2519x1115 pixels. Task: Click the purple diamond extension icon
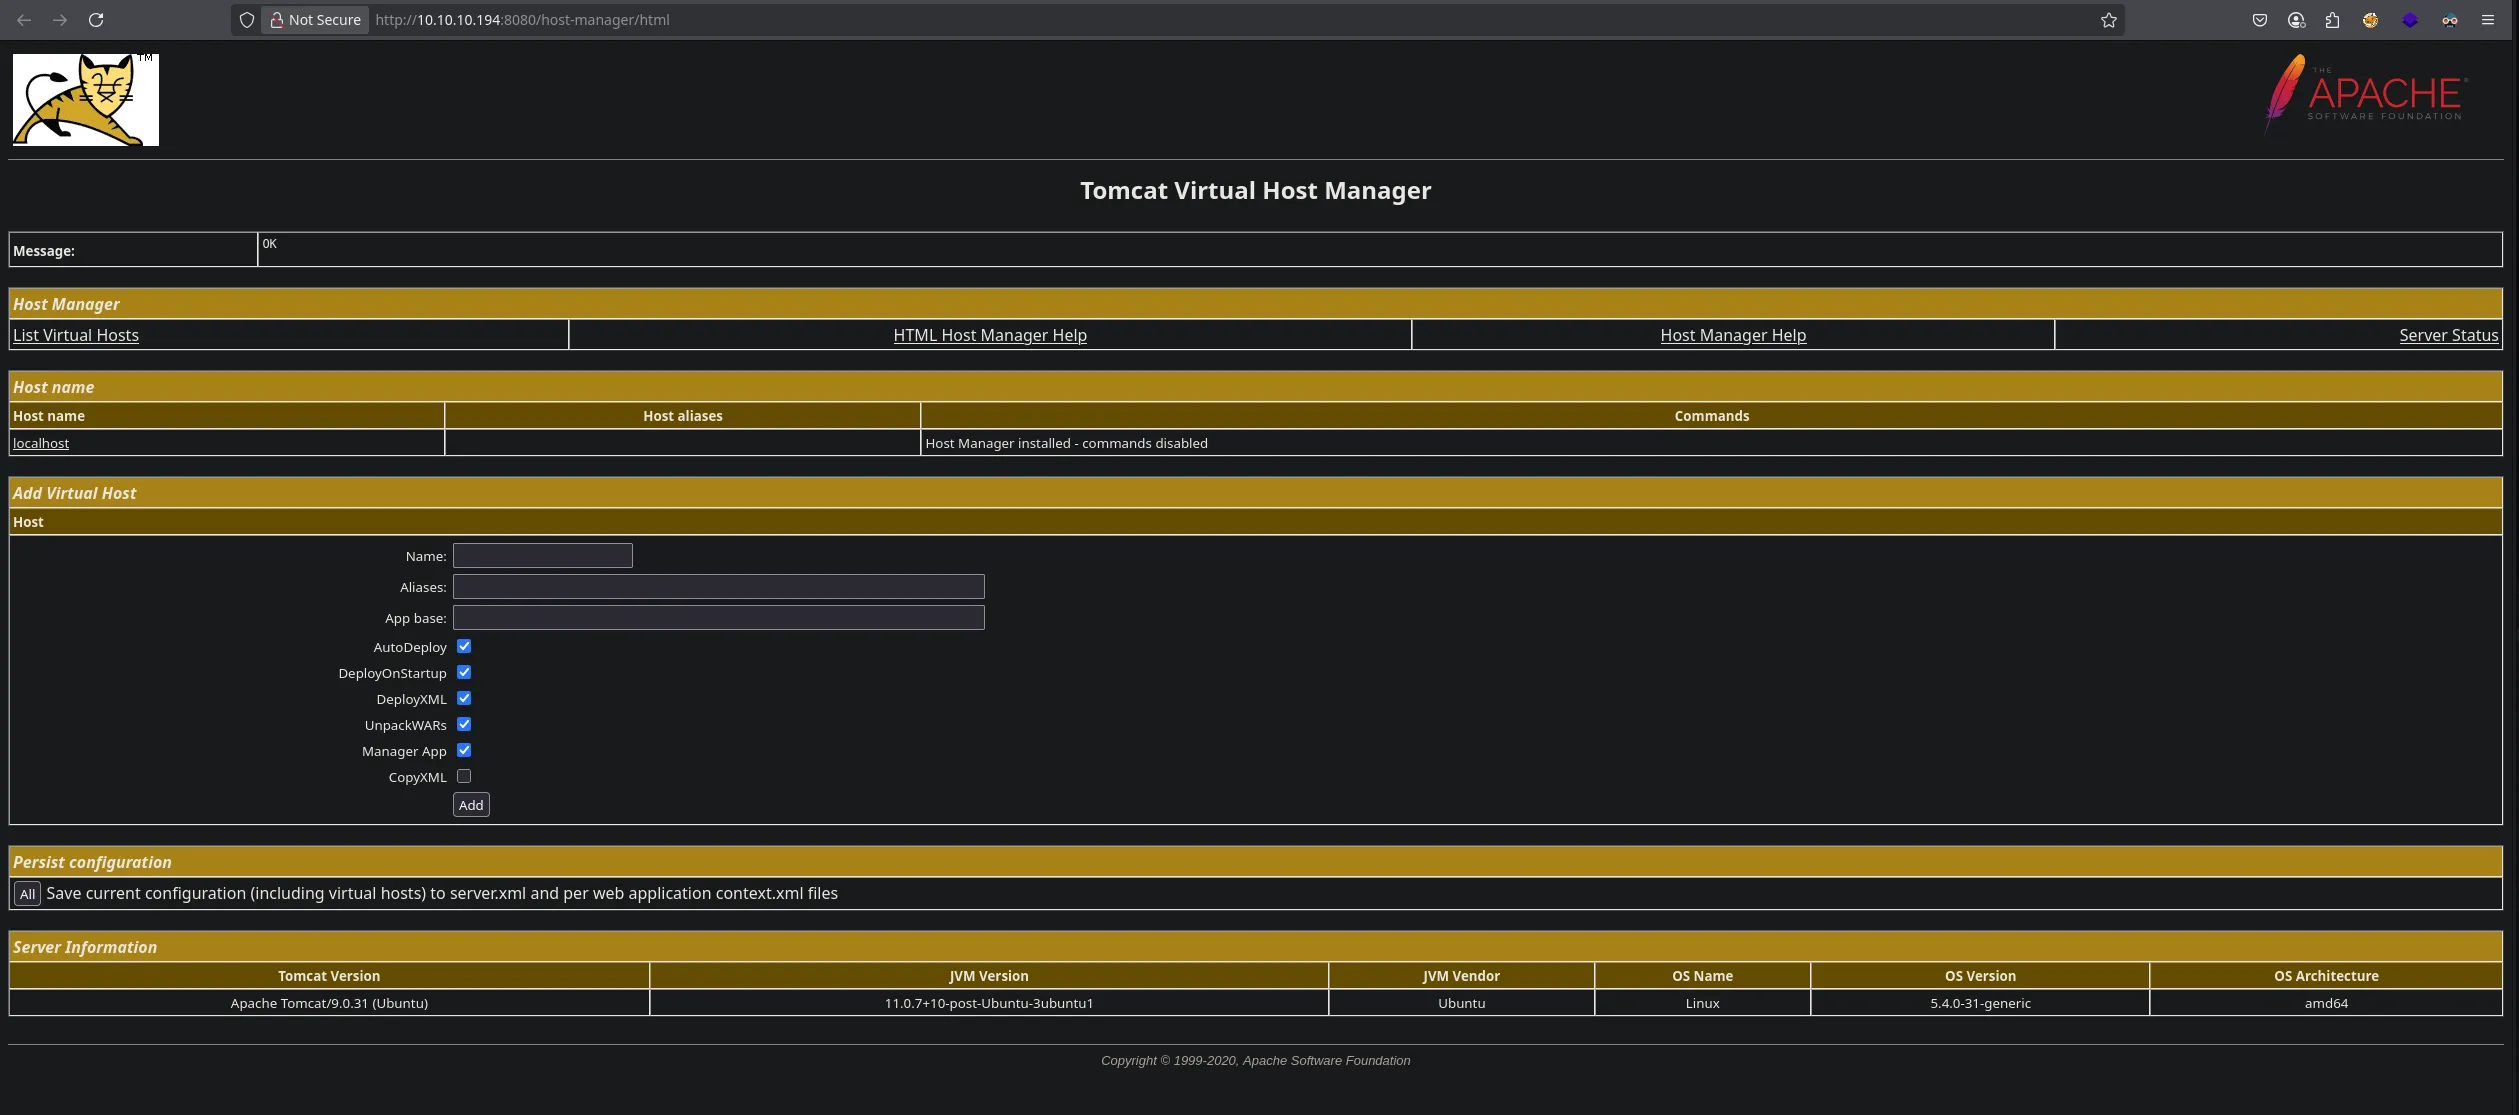pyautogui.click(x=2410, y=20)
